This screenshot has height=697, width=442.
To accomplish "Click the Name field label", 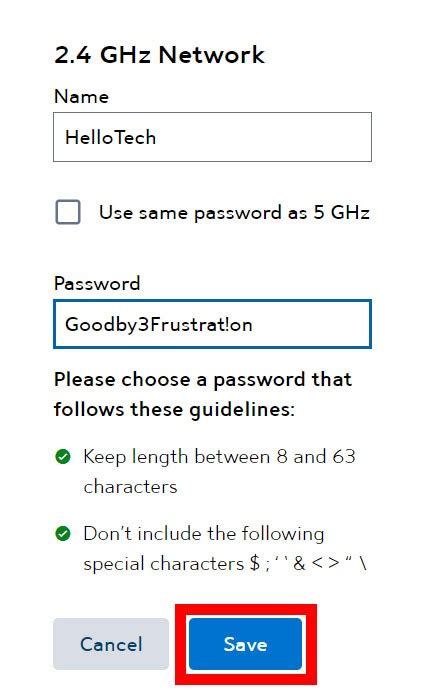I will 81,96.
